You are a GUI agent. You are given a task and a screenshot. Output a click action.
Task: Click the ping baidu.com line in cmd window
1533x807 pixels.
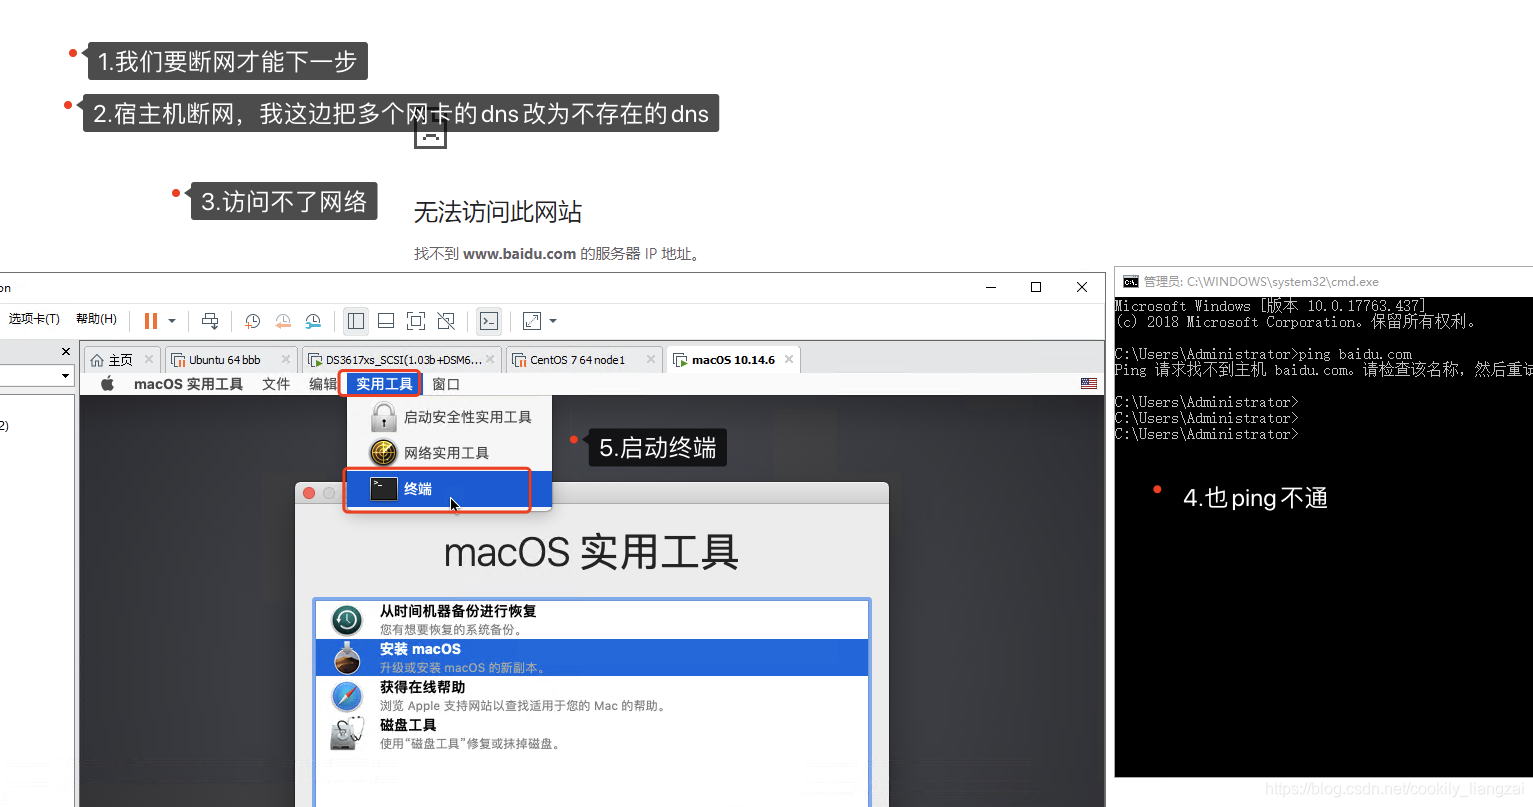pos(1263,354)
